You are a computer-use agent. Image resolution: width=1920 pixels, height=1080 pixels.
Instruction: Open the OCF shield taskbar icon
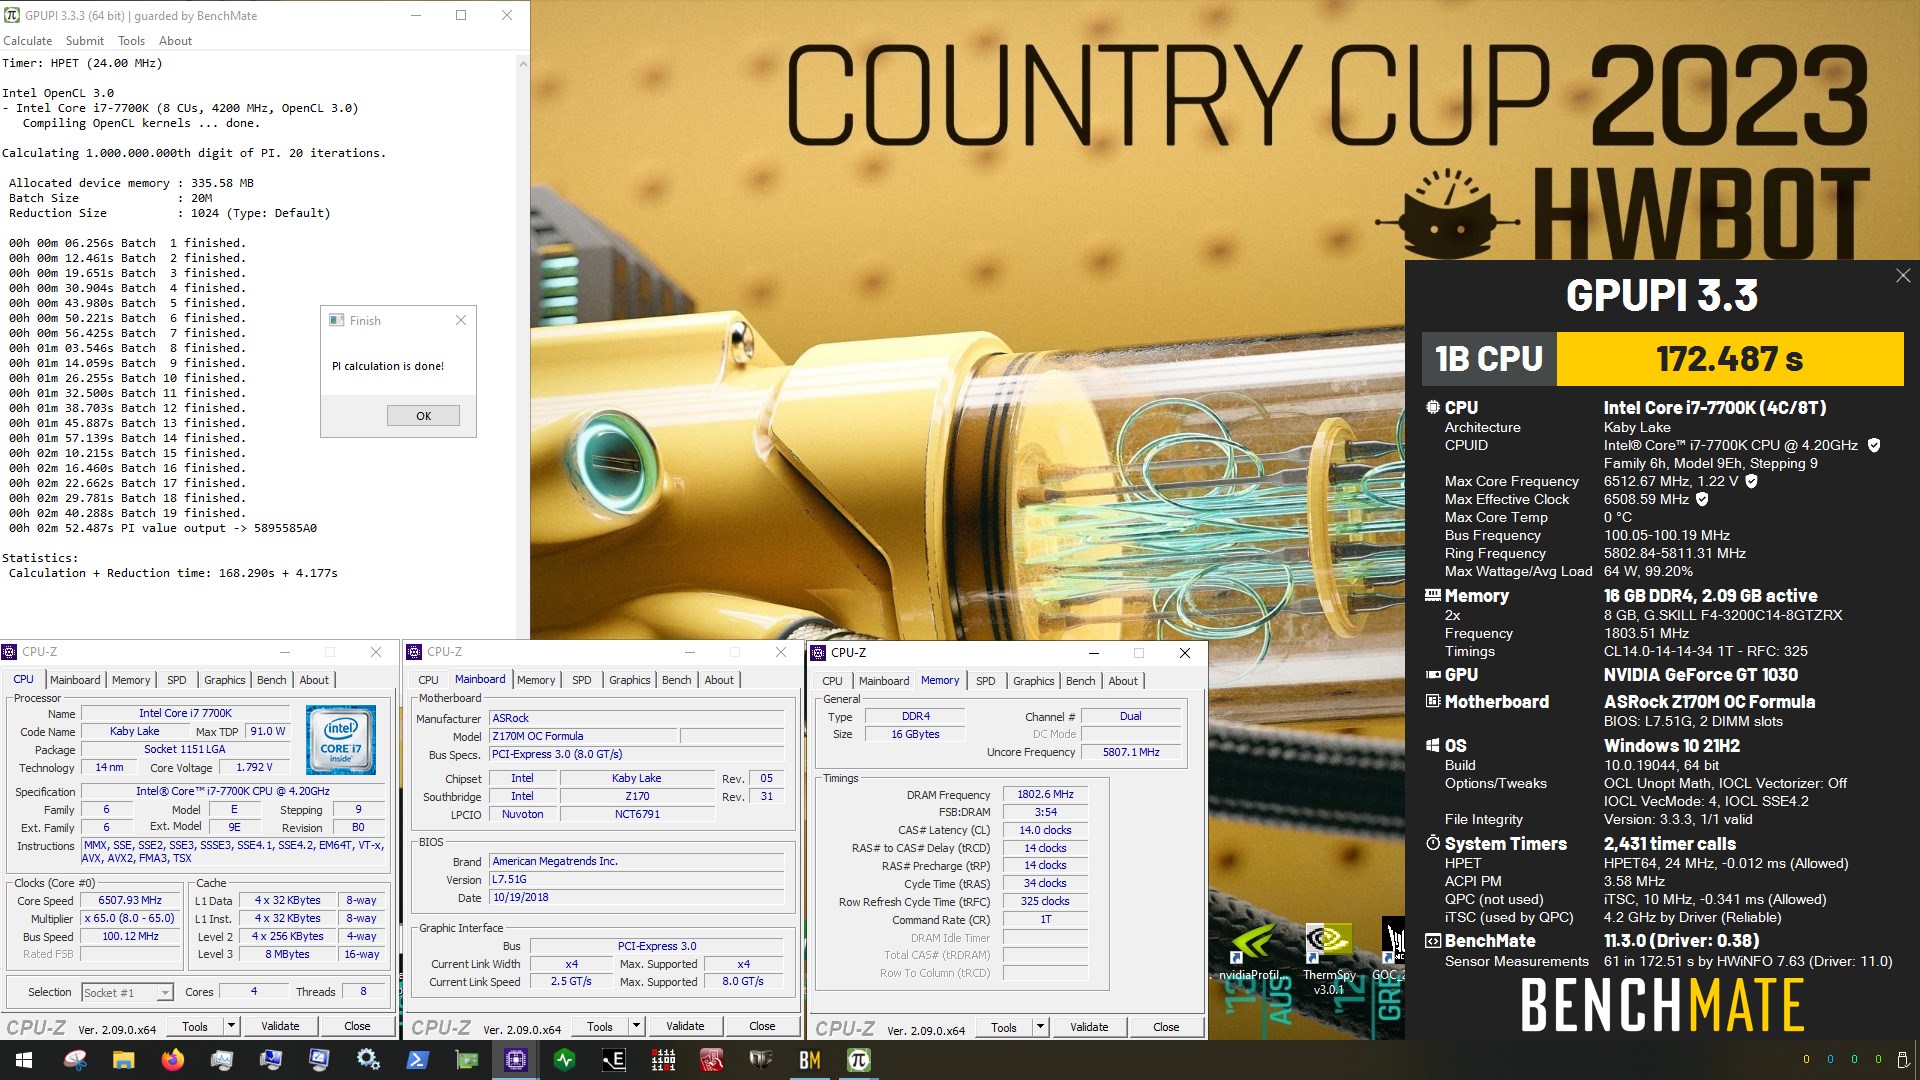[x=760, y=1060]
